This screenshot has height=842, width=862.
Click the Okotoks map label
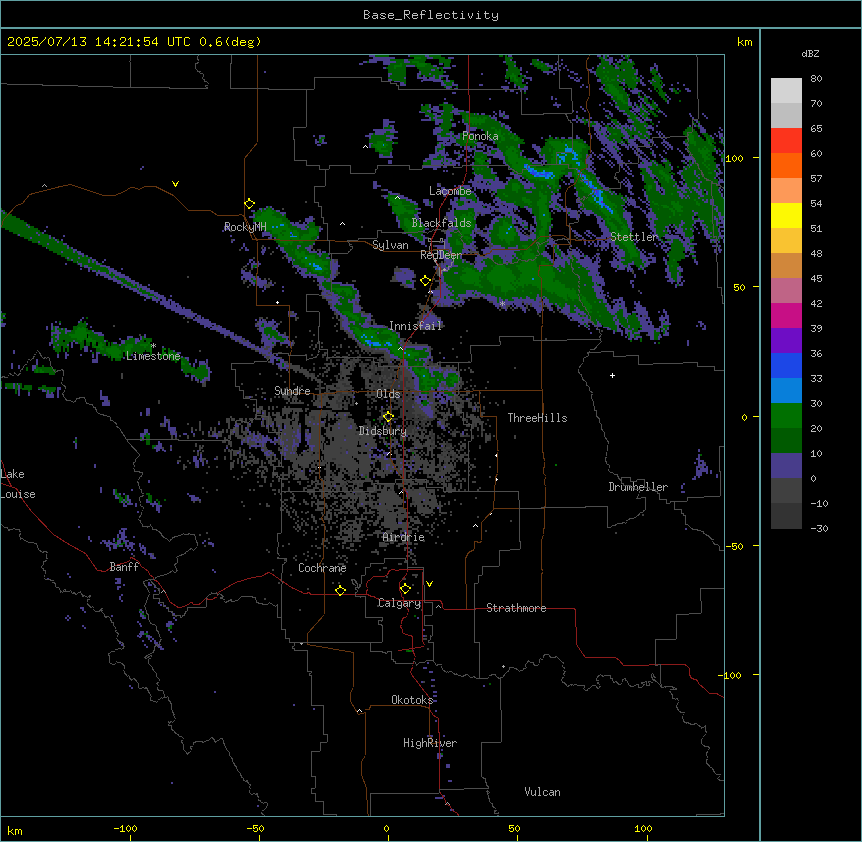click(412, 700)
